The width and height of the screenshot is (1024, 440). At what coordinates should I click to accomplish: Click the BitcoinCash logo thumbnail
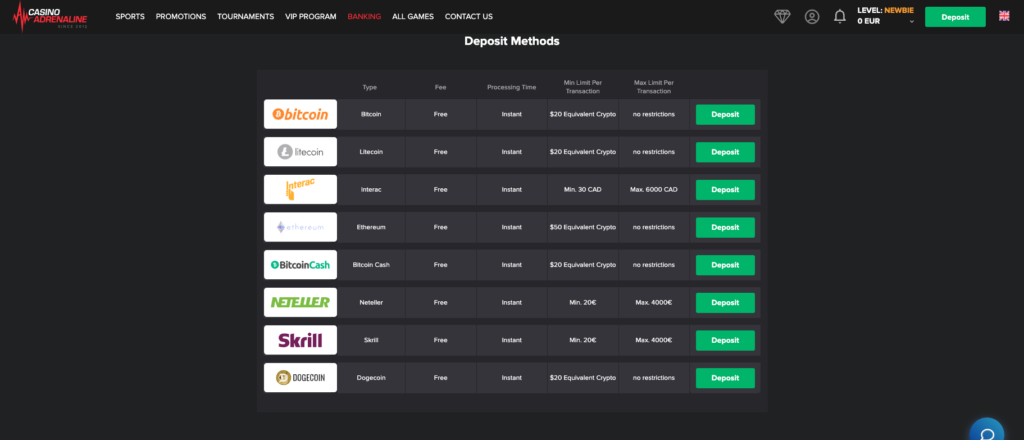(300, 265)
